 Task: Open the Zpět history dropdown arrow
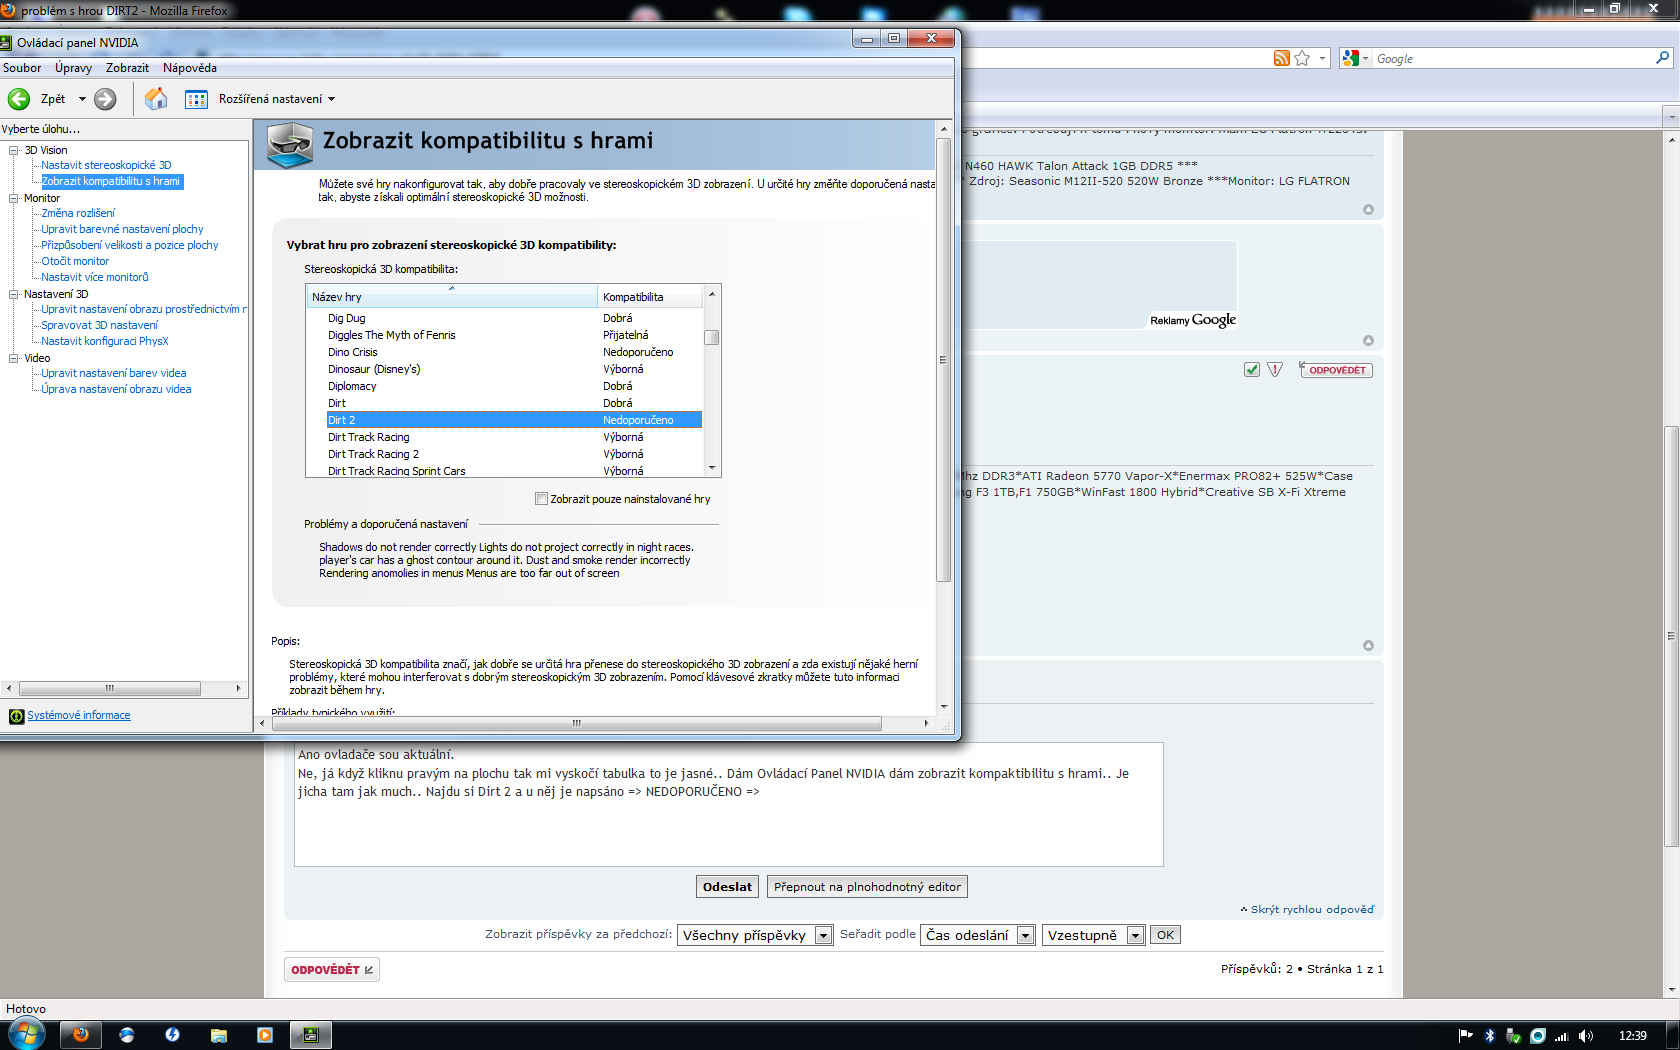coord(82,99)
